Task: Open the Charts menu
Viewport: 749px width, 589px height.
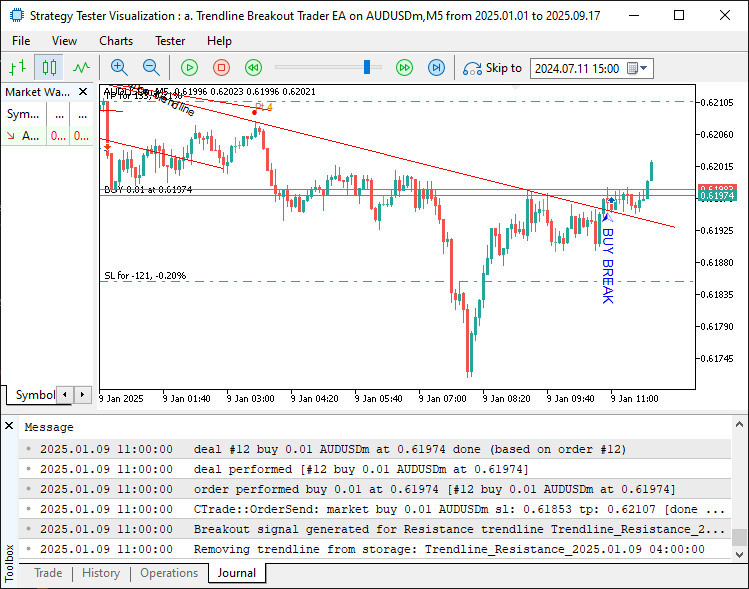Action: tap(116, 41)
